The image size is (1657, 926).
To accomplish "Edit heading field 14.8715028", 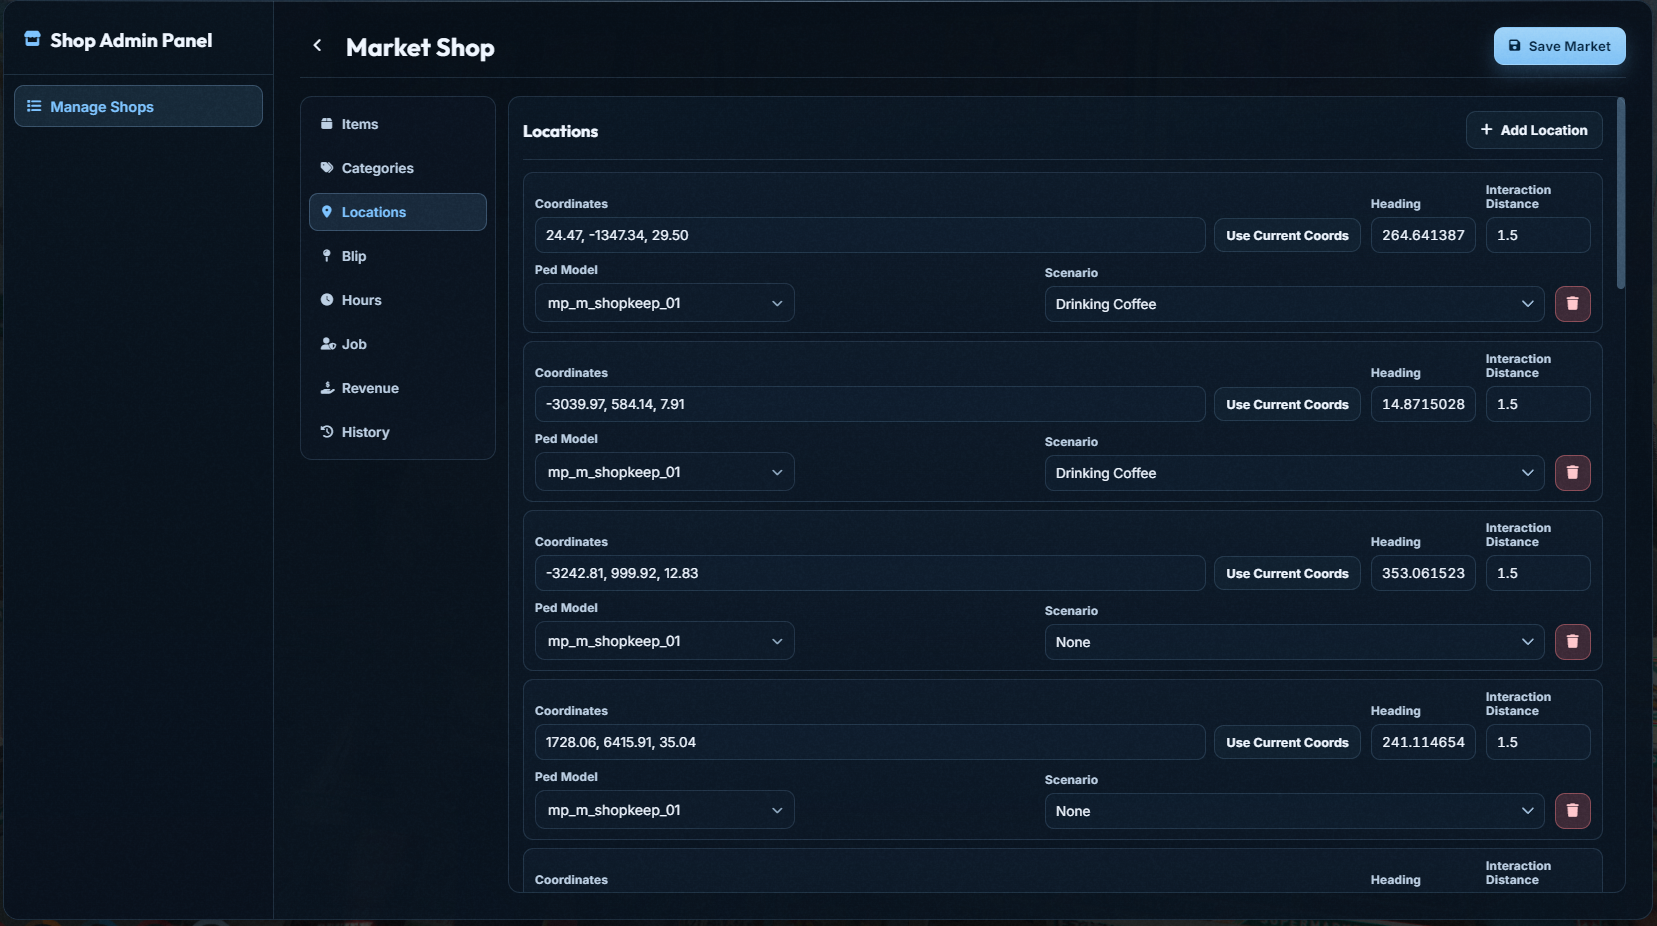I will (x=1423, y=404).
